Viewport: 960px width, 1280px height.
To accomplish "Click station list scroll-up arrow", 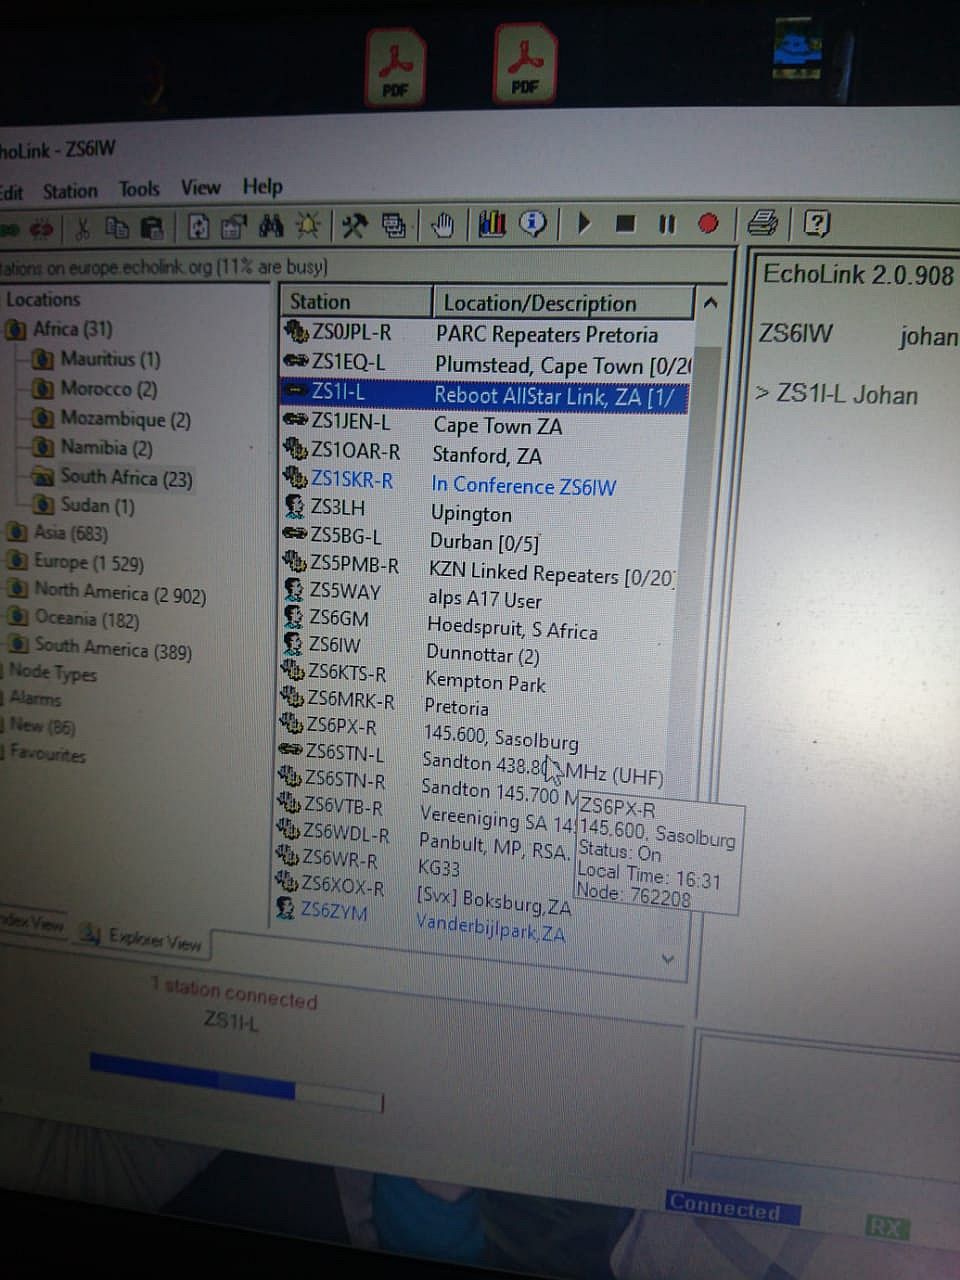I will coord(710,302).
